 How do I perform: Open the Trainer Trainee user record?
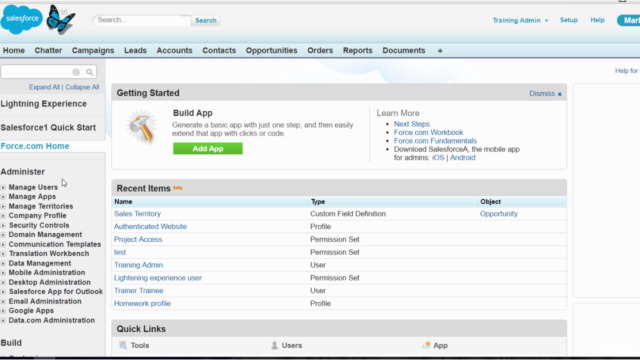(x=138, y=291)
